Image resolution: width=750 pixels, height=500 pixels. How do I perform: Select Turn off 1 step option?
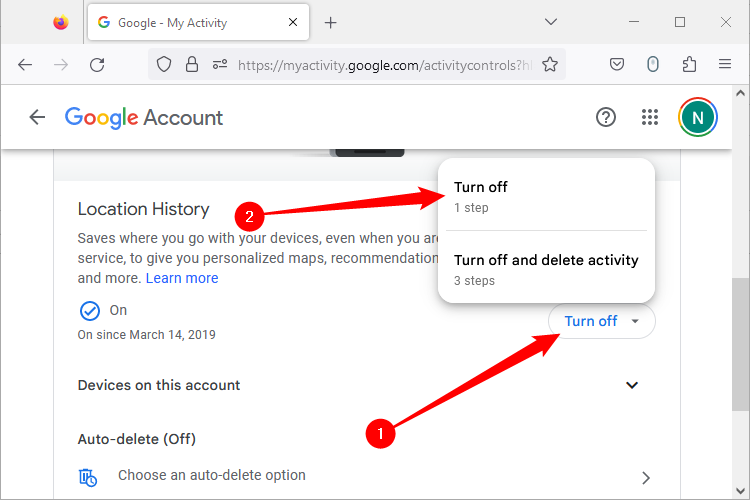click(546, 196)
